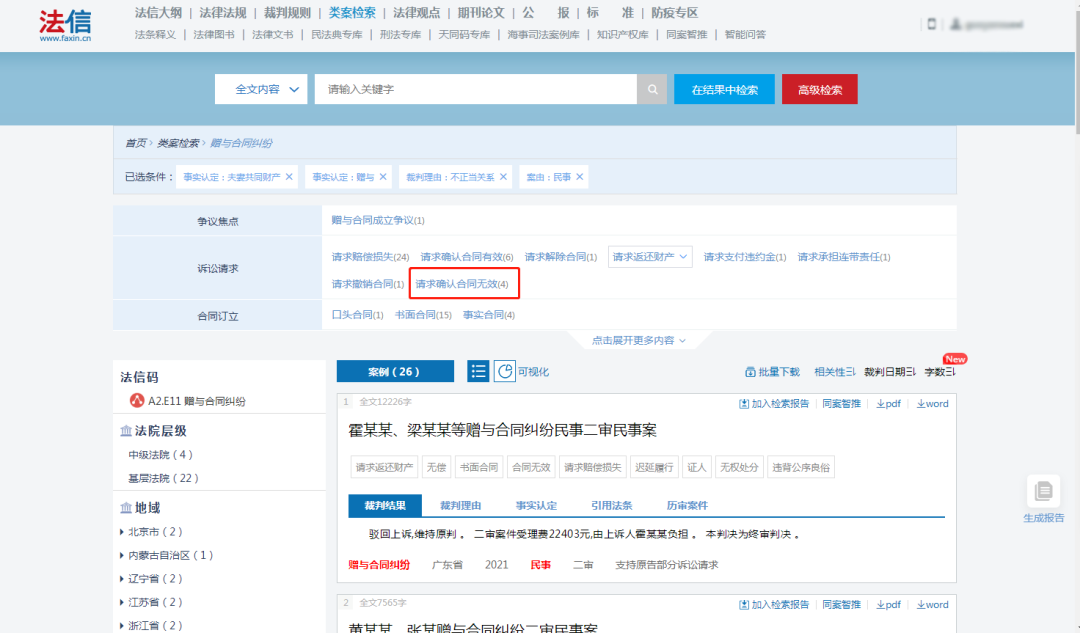Sort results by 字数

[940, 372]
